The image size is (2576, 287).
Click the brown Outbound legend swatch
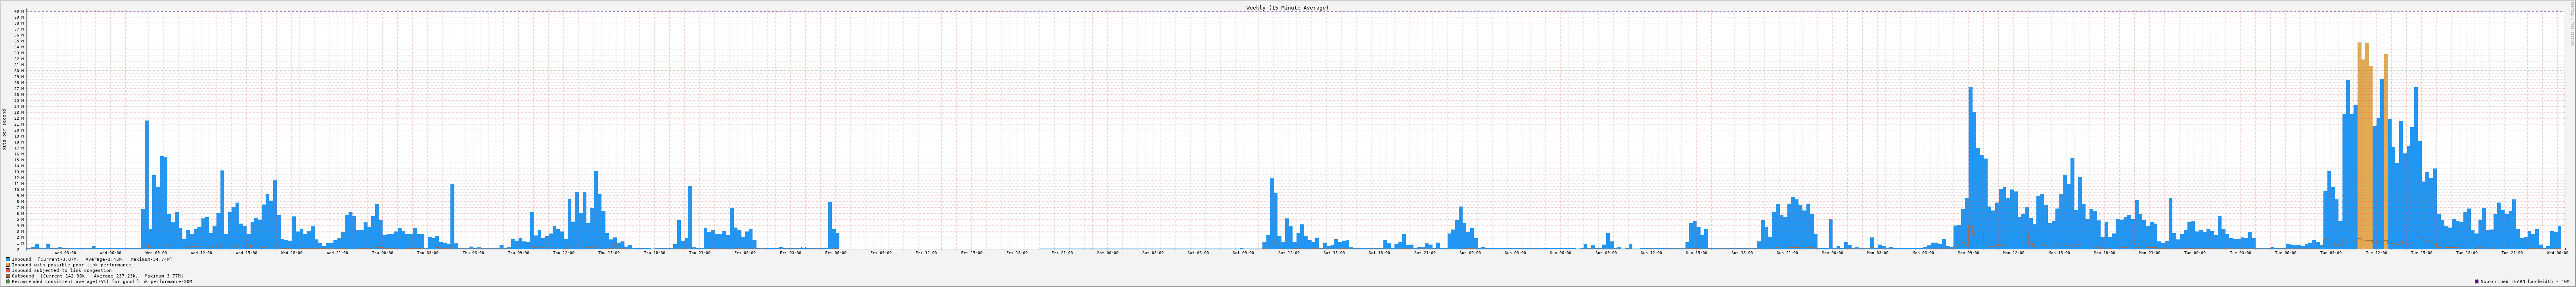[x=8, y=276]
